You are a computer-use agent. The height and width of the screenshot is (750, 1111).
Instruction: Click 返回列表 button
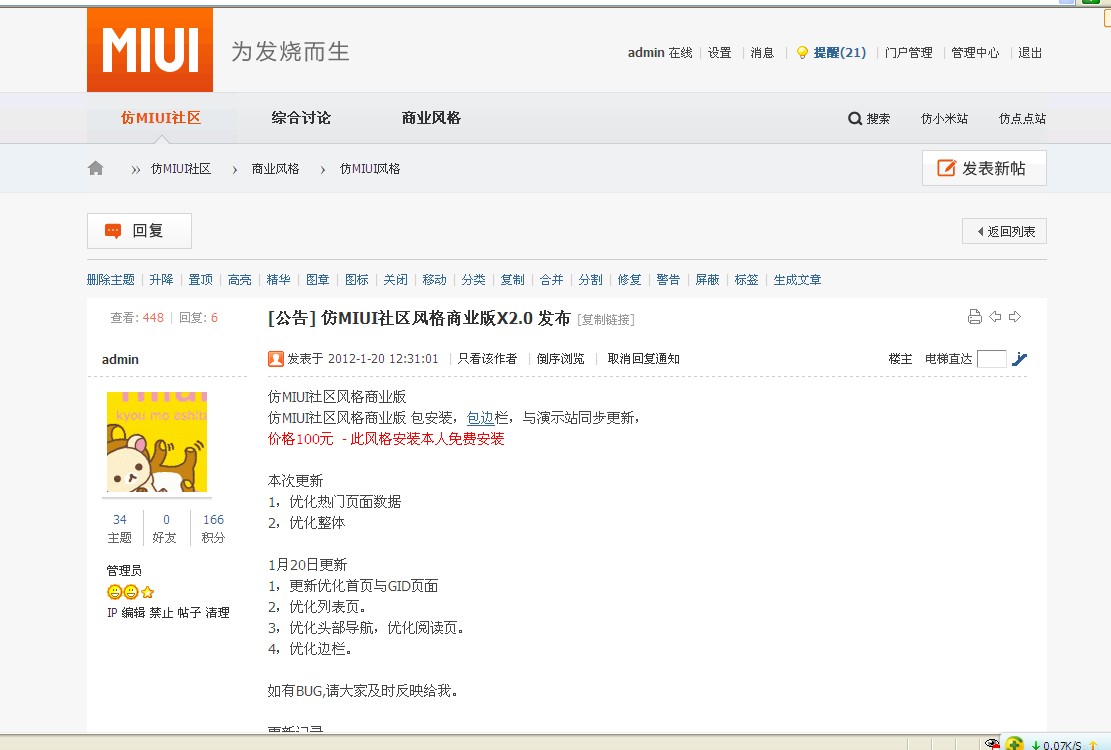coord(1004,232)
